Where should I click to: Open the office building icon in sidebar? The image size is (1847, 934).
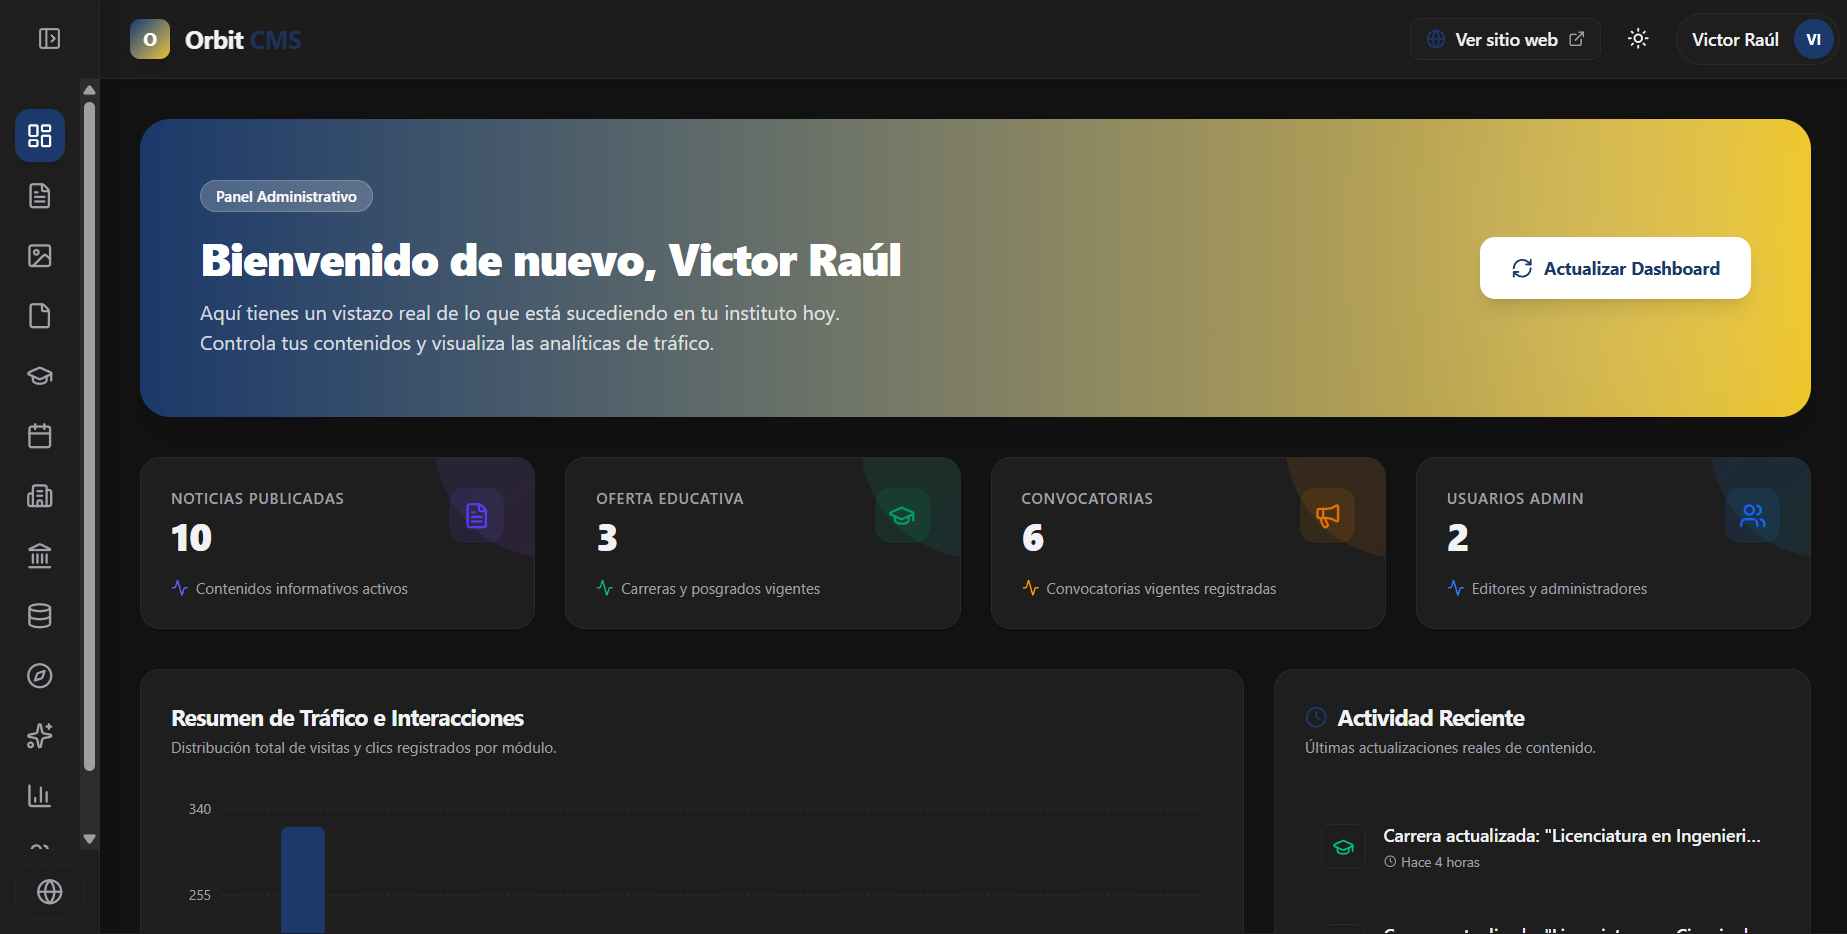click(40, 496)
